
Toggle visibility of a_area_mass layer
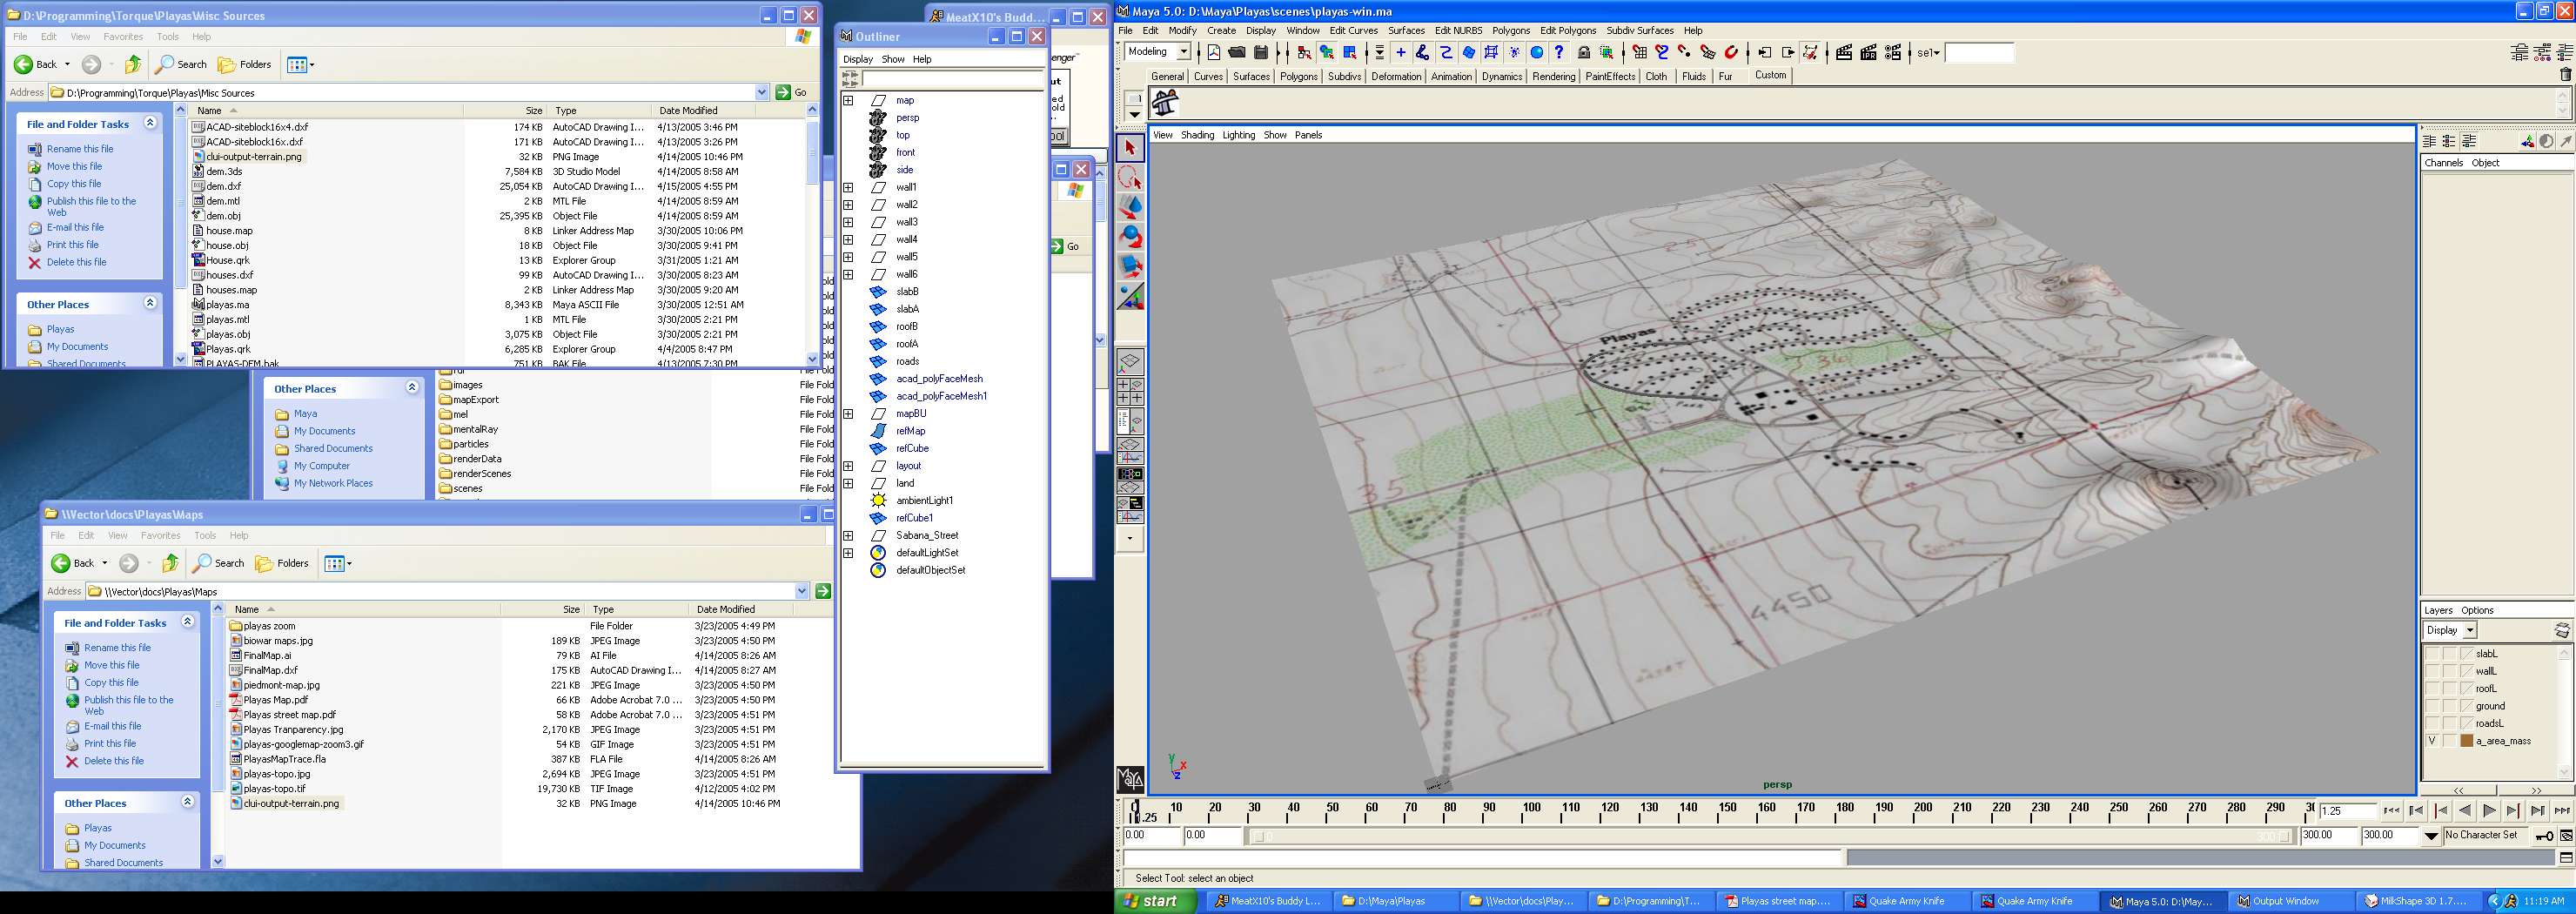pyautogui.click(x=2432, y=741)
